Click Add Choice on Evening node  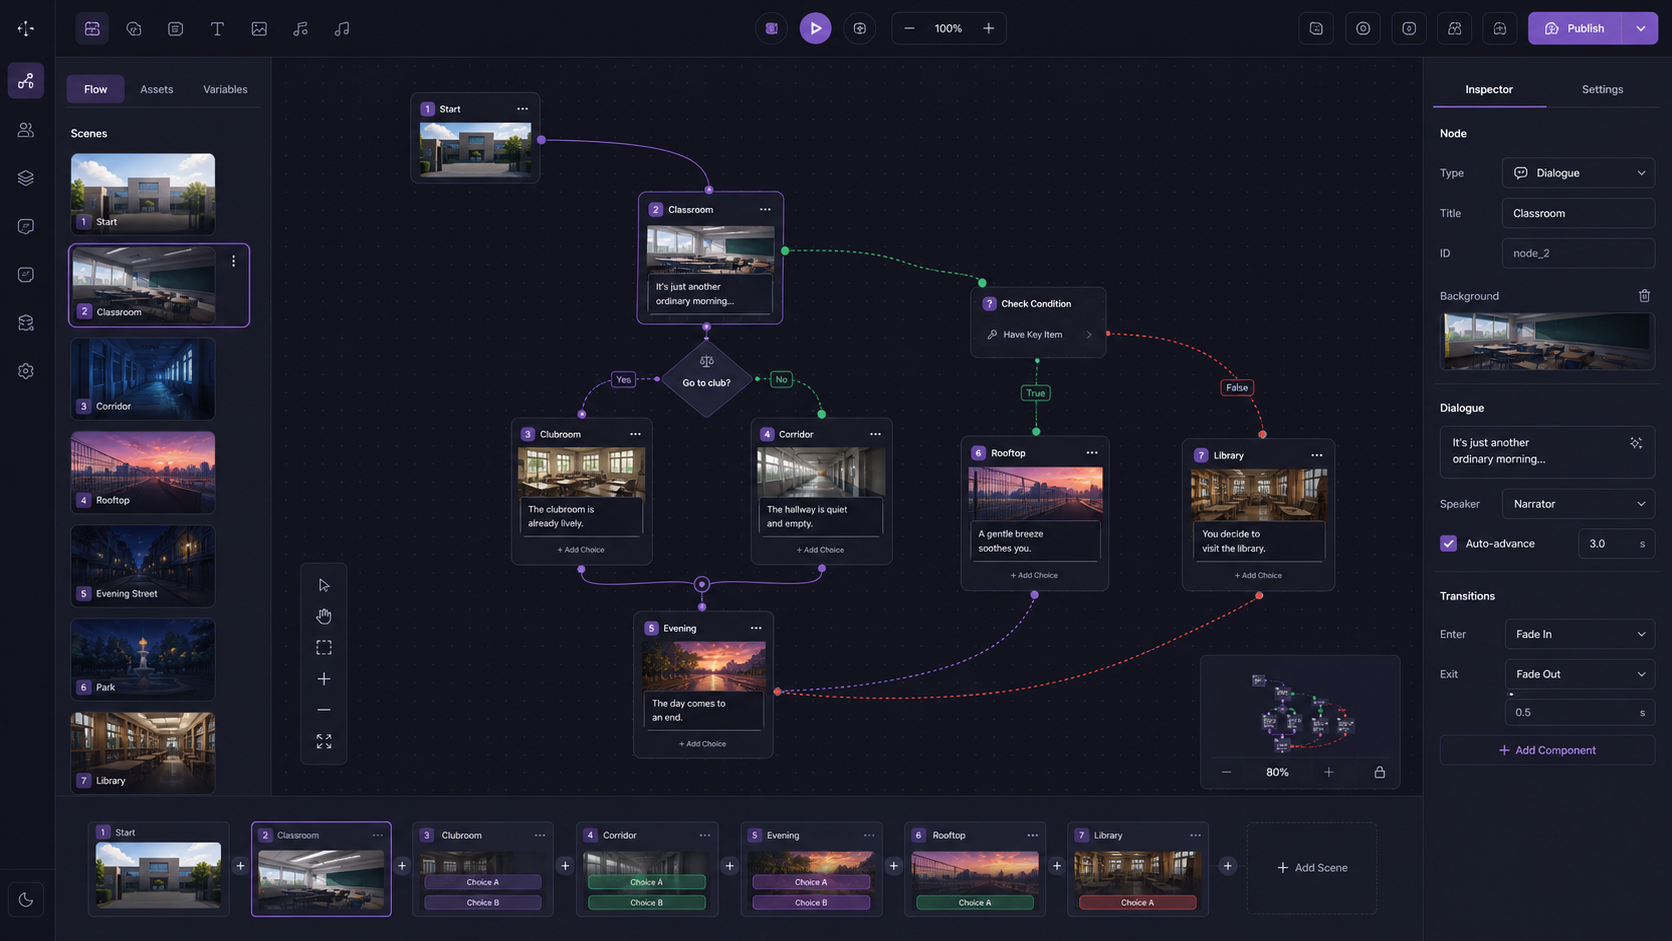click(703, 744)
